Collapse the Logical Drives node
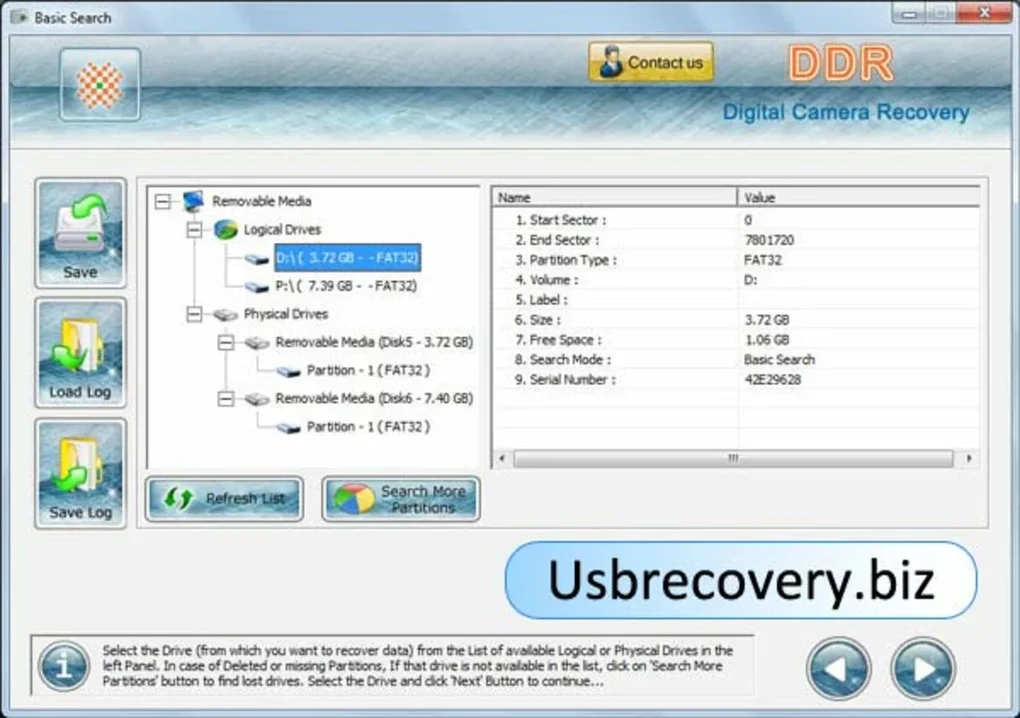Image resolution: width=1020 pixels, height=718 pixels. pos(194,230)
